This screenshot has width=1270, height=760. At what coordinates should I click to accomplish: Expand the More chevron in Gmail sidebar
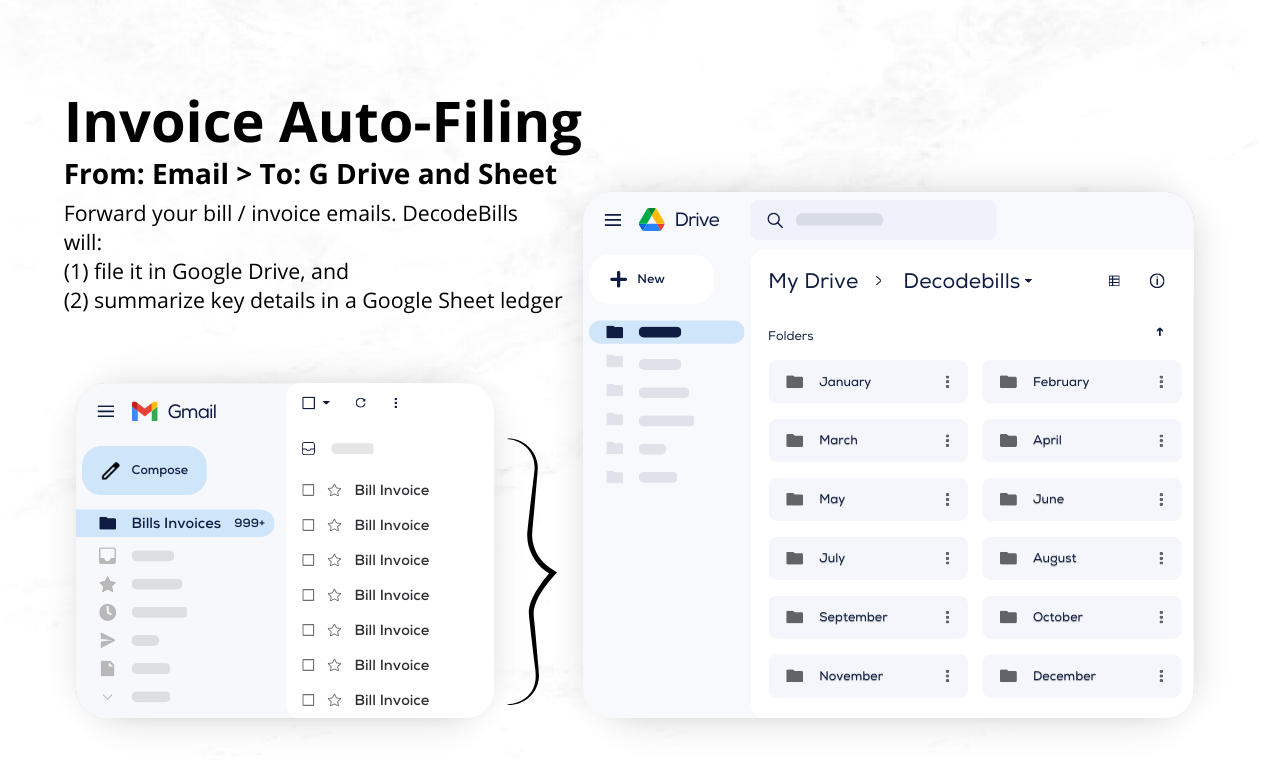(x=107, y=696)
